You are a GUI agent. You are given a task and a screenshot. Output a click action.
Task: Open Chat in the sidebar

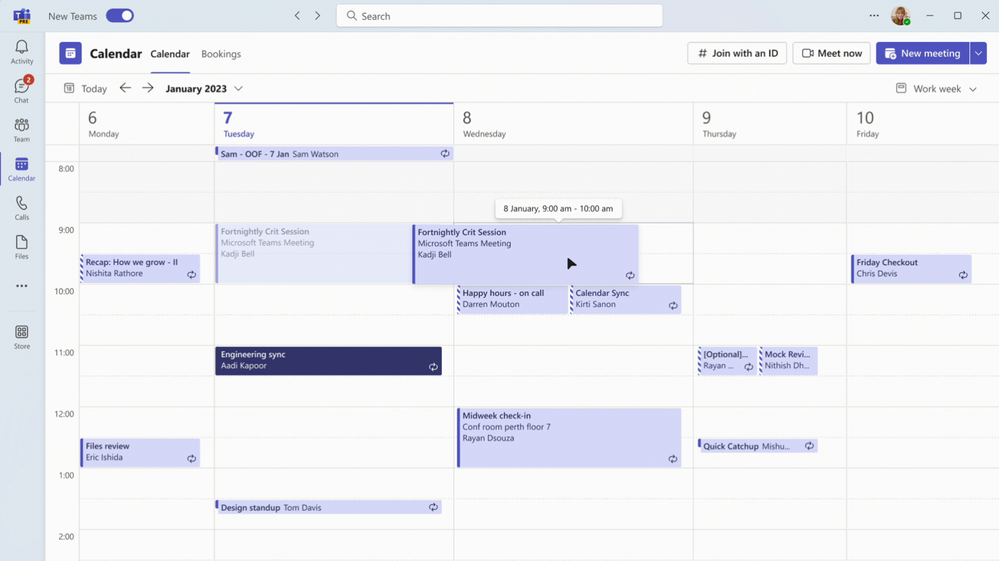pos(21,91)
